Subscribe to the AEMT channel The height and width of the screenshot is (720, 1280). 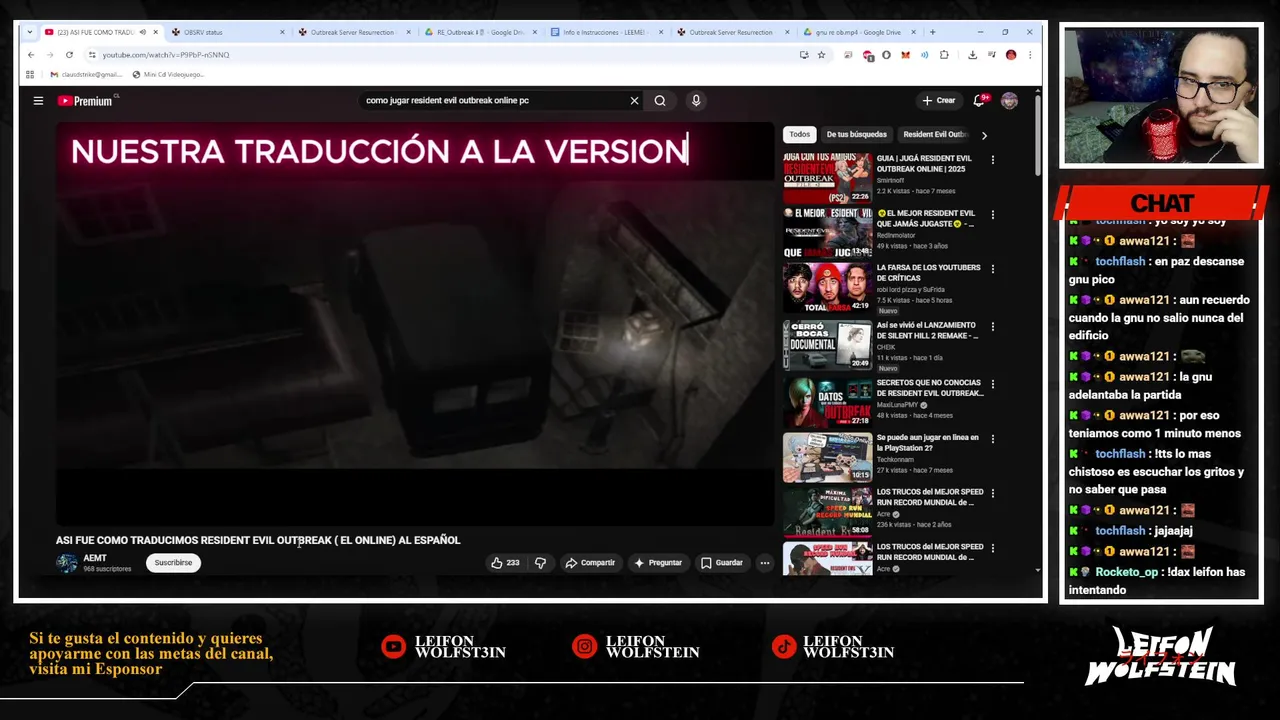click(173, 563)
